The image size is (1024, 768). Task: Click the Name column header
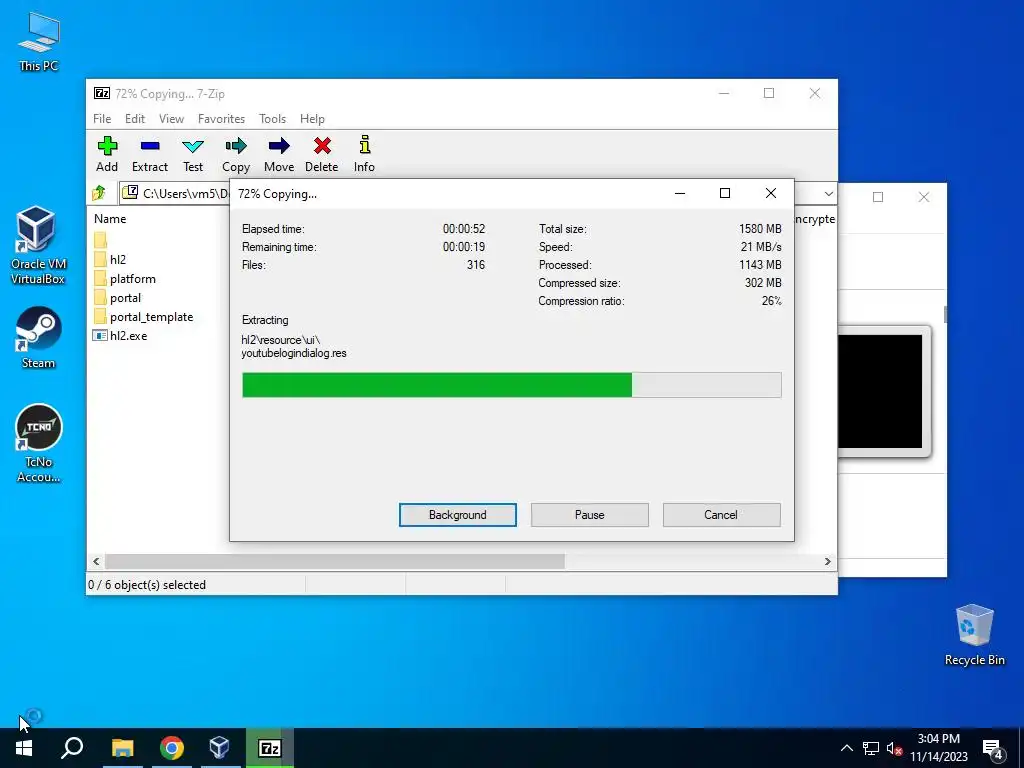[x=110, y=219]
